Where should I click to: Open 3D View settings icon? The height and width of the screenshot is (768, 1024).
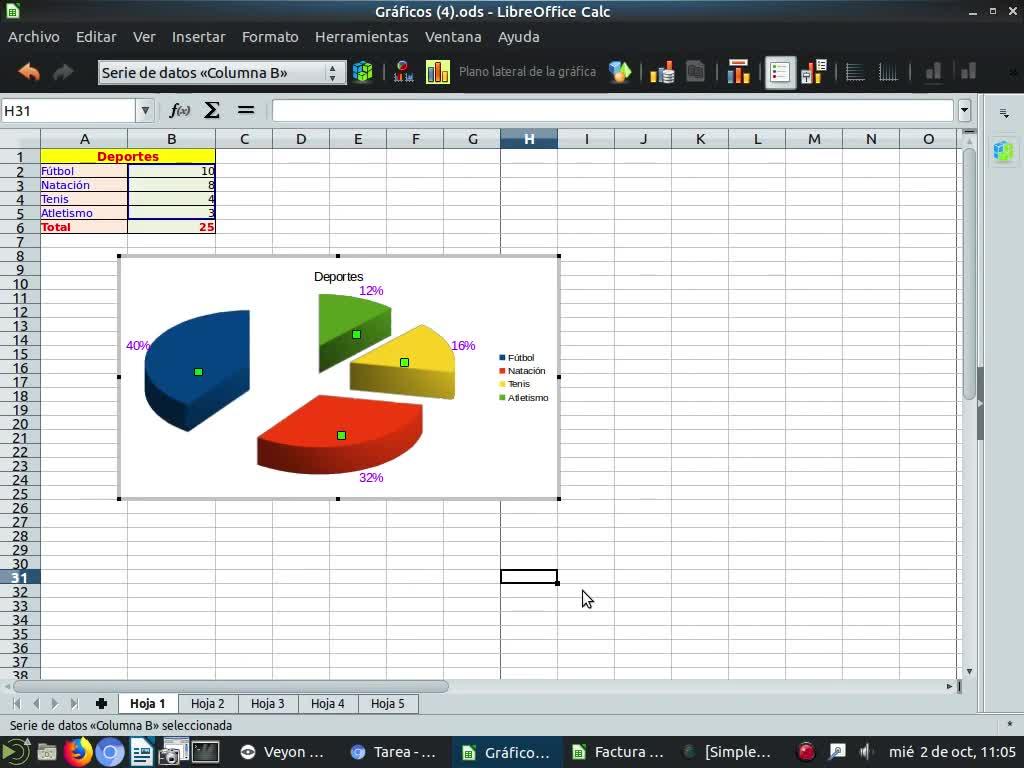pos(620,72)
